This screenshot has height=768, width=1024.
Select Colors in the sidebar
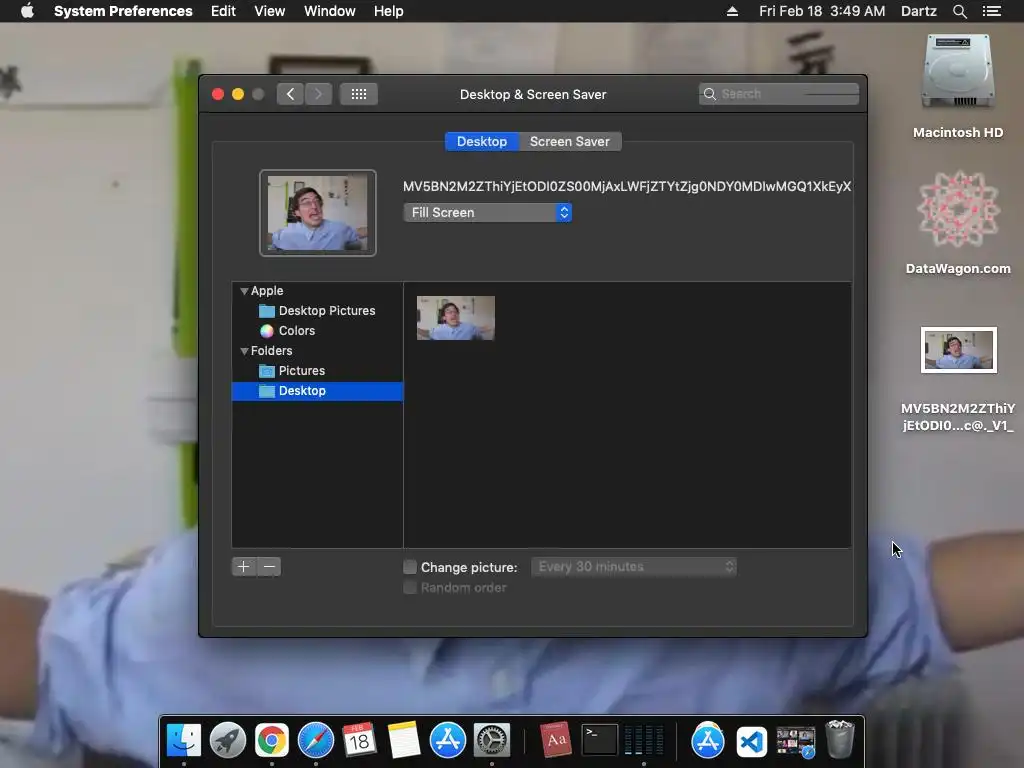(317, 330)
